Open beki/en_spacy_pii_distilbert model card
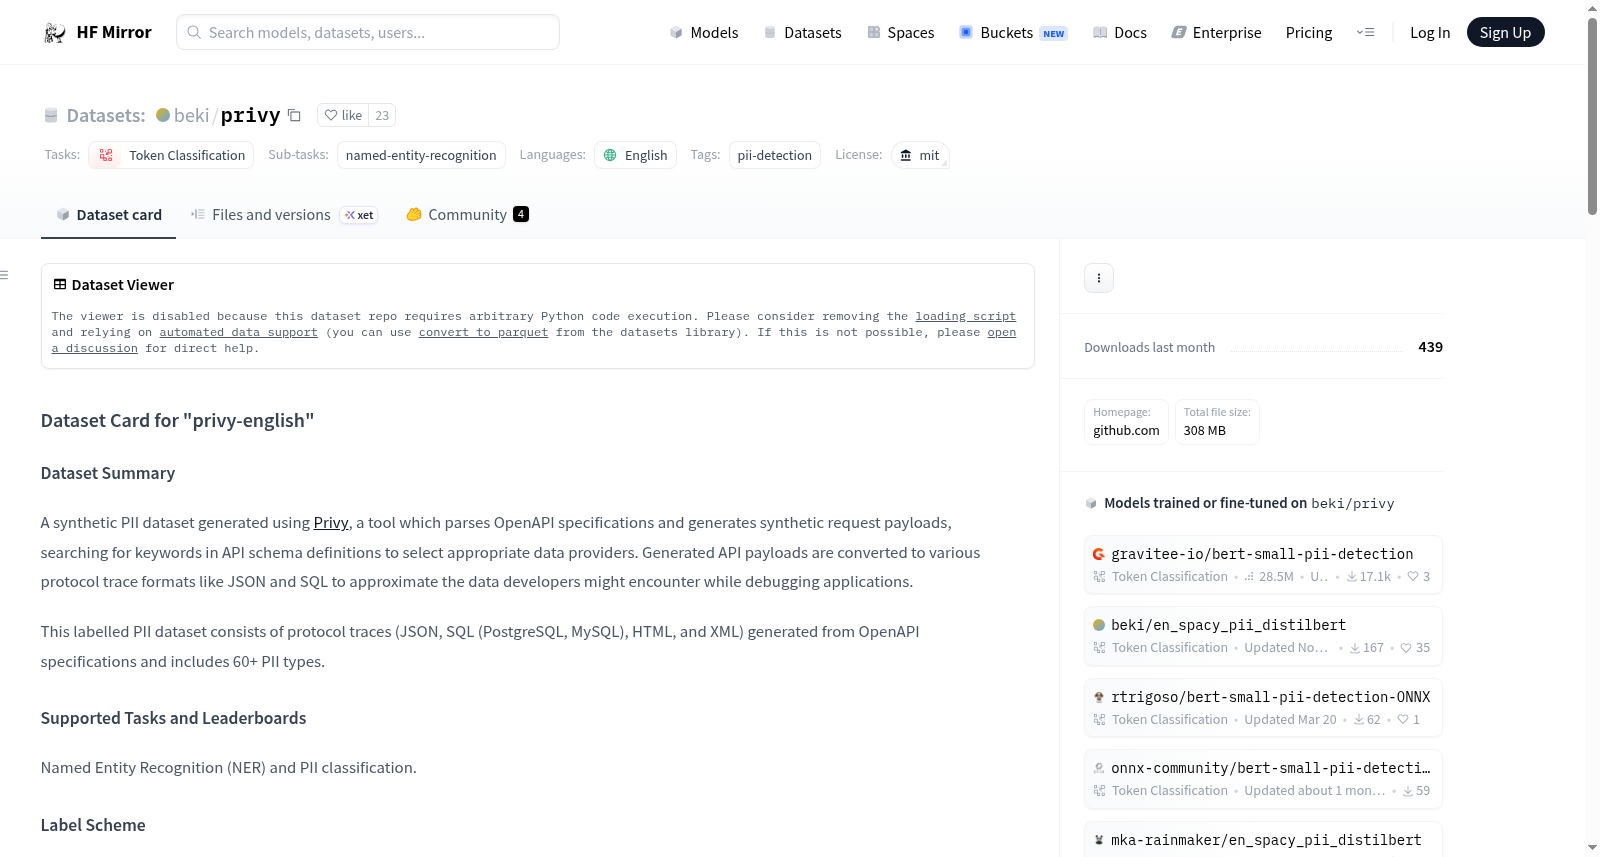1600x857 pixels. click(x=1263, y=635)
